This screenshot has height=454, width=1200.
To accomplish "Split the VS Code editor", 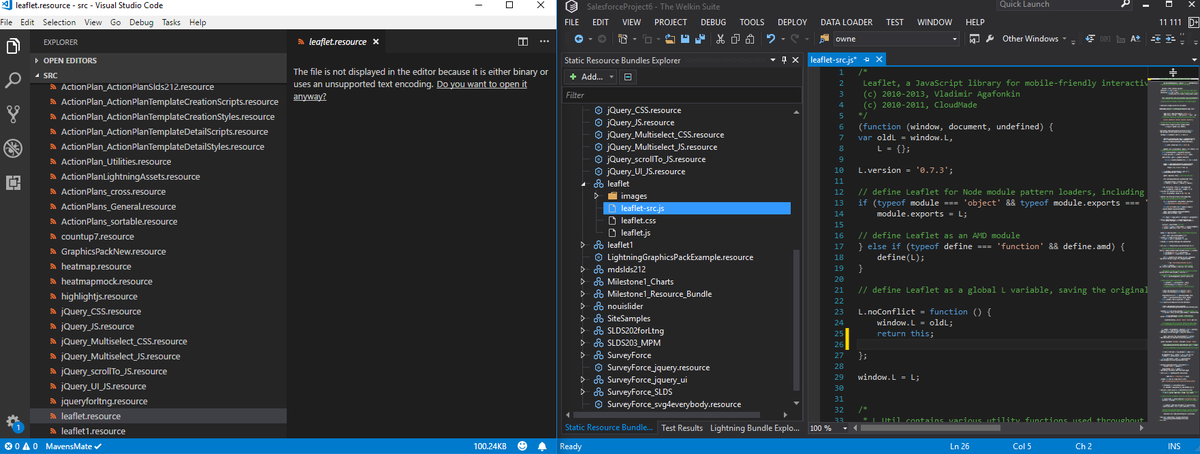I will (523, 42).
